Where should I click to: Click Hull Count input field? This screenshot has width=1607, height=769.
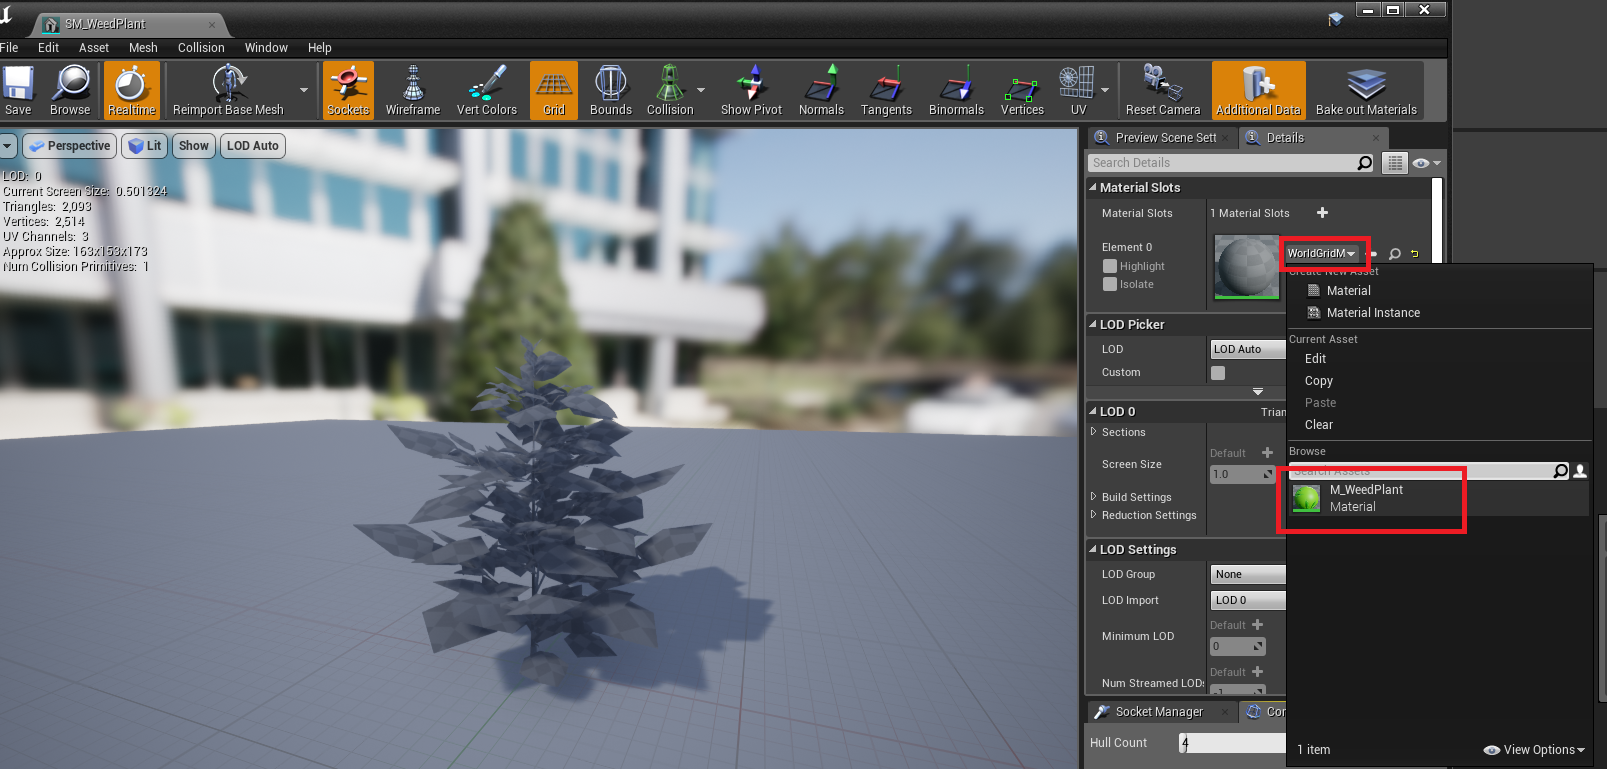pyautogui.click(x=1233, y=743)
